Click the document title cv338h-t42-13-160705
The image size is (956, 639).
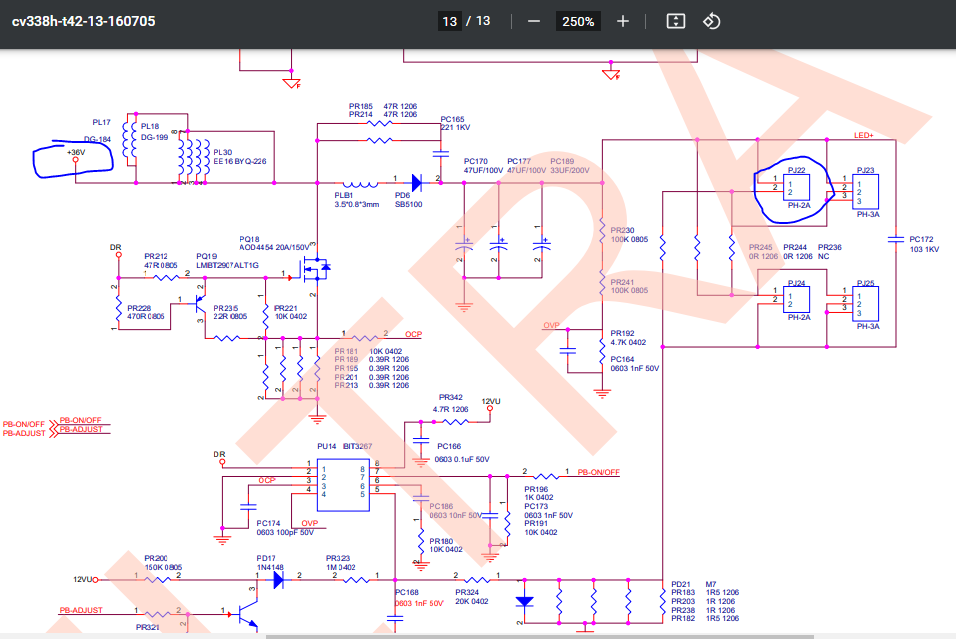[x=84, y=21]
